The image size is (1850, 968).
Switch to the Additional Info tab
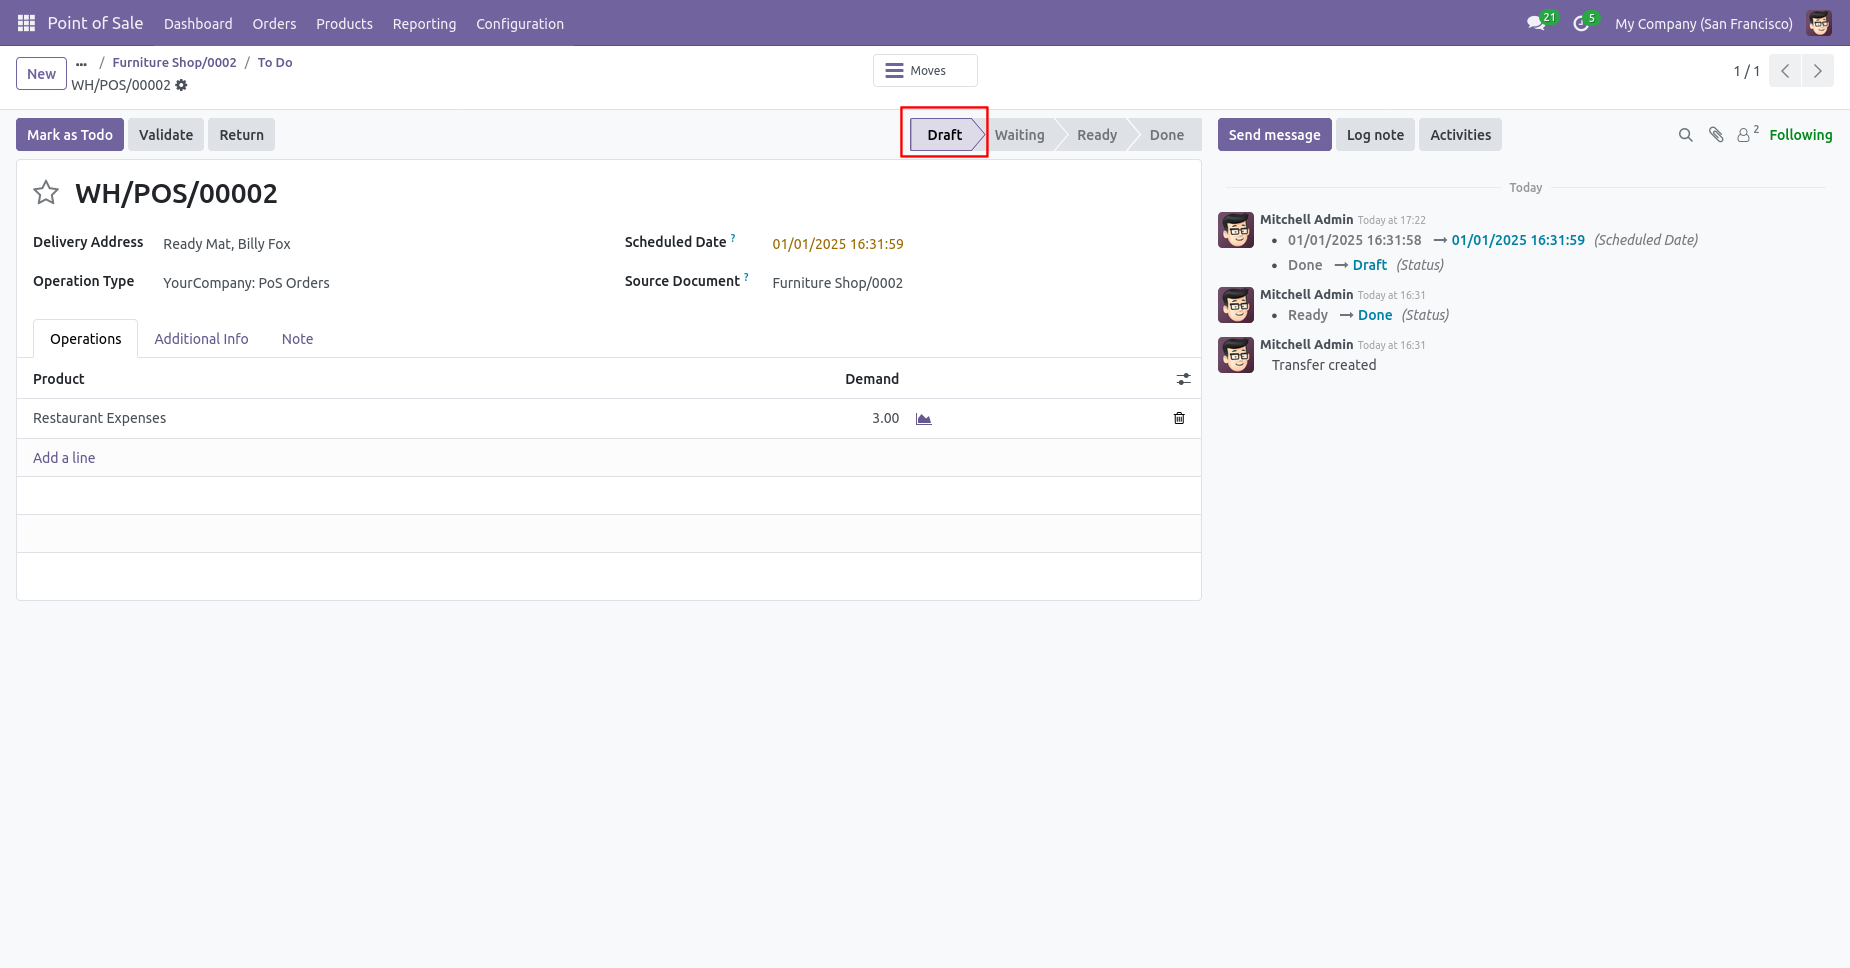click(x=201, y=339)
